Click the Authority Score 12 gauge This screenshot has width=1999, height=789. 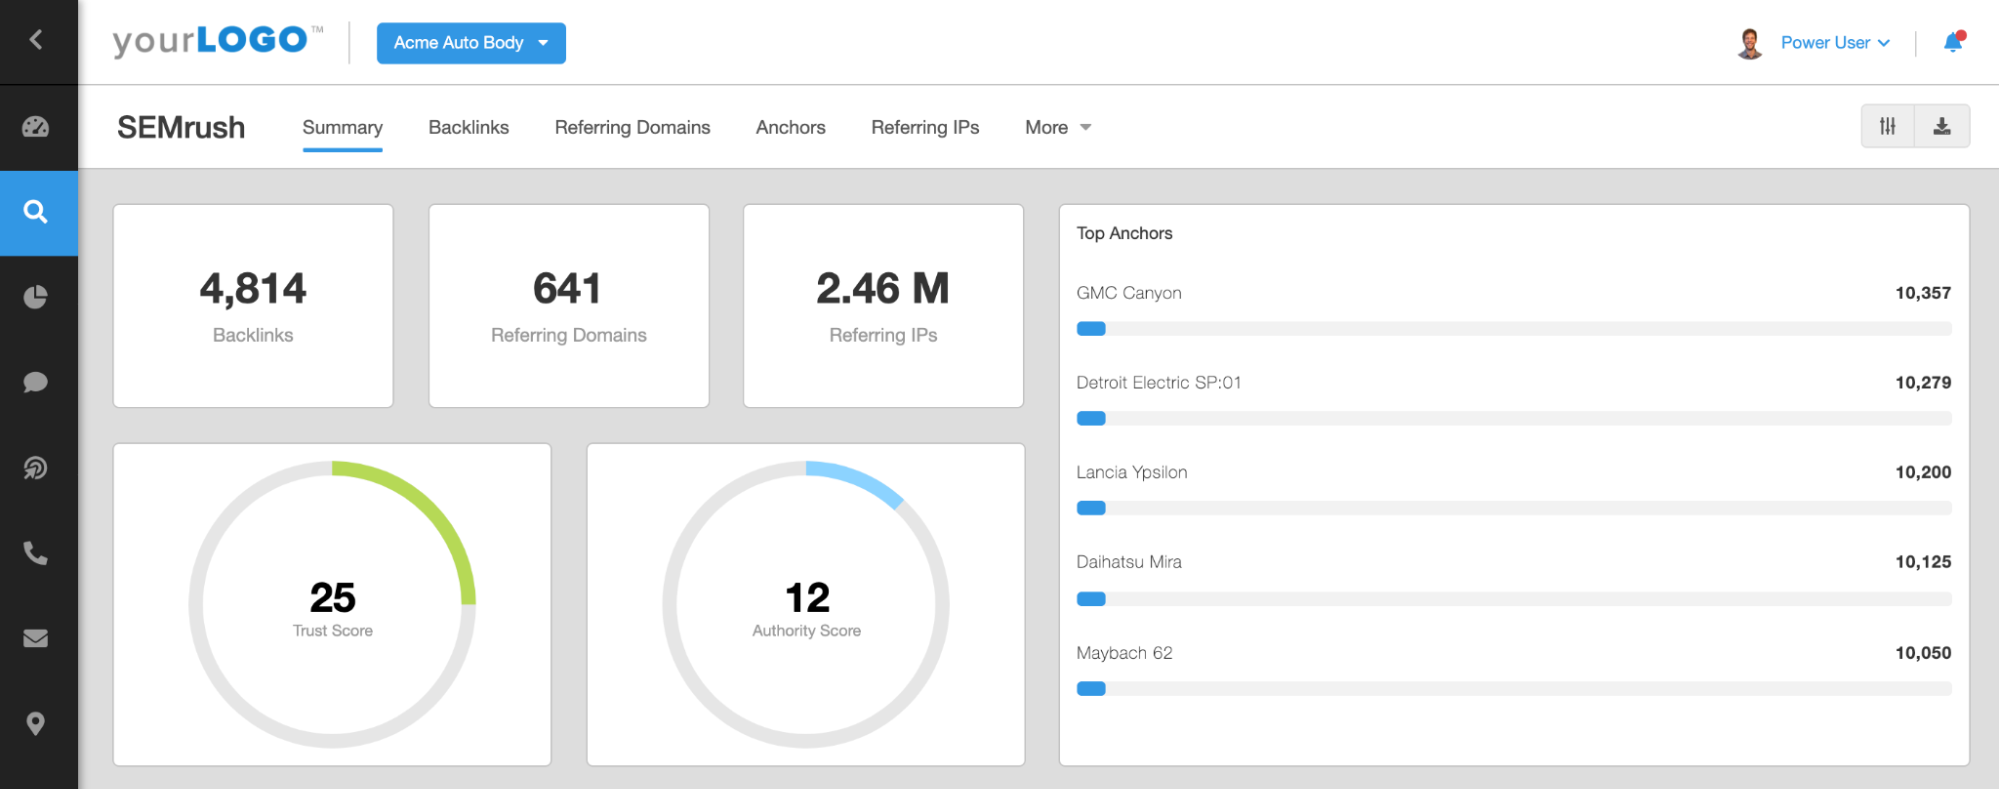[x=806, y=604]
